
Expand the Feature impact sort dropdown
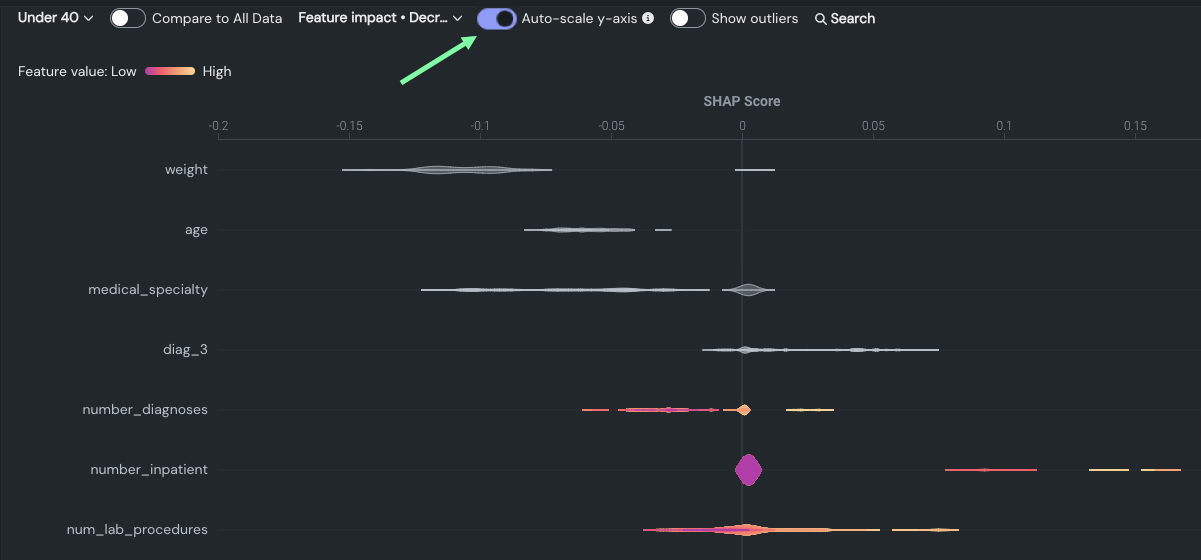pyautogui.click(x=380, y=18)
